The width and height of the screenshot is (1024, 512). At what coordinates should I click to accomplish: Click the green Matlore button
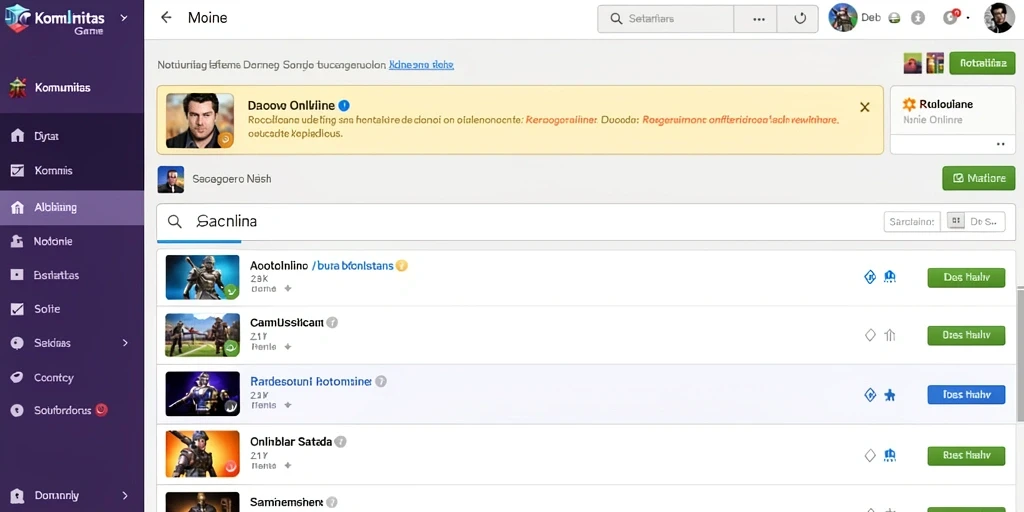978,178
